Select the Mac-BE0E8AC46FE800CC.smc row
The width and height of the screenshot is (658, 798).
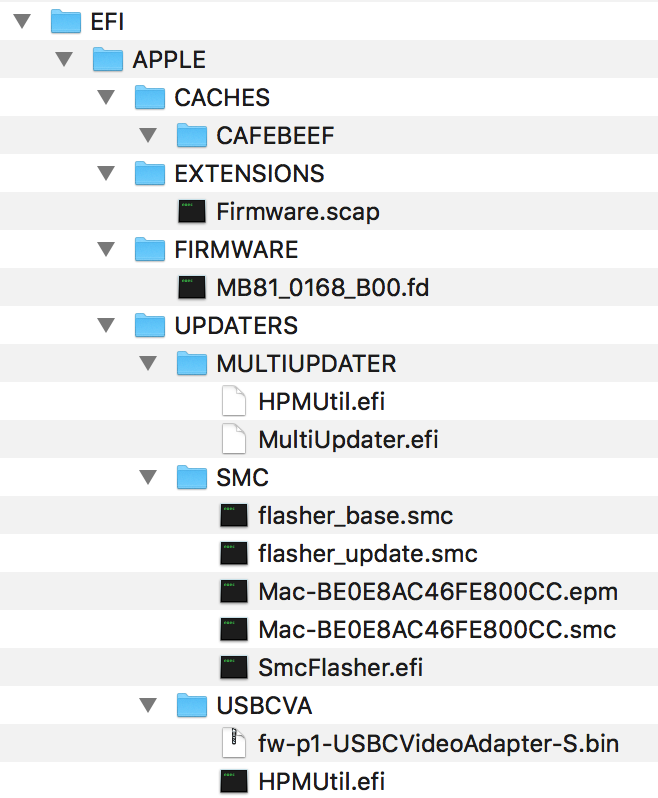pos(436,630)
